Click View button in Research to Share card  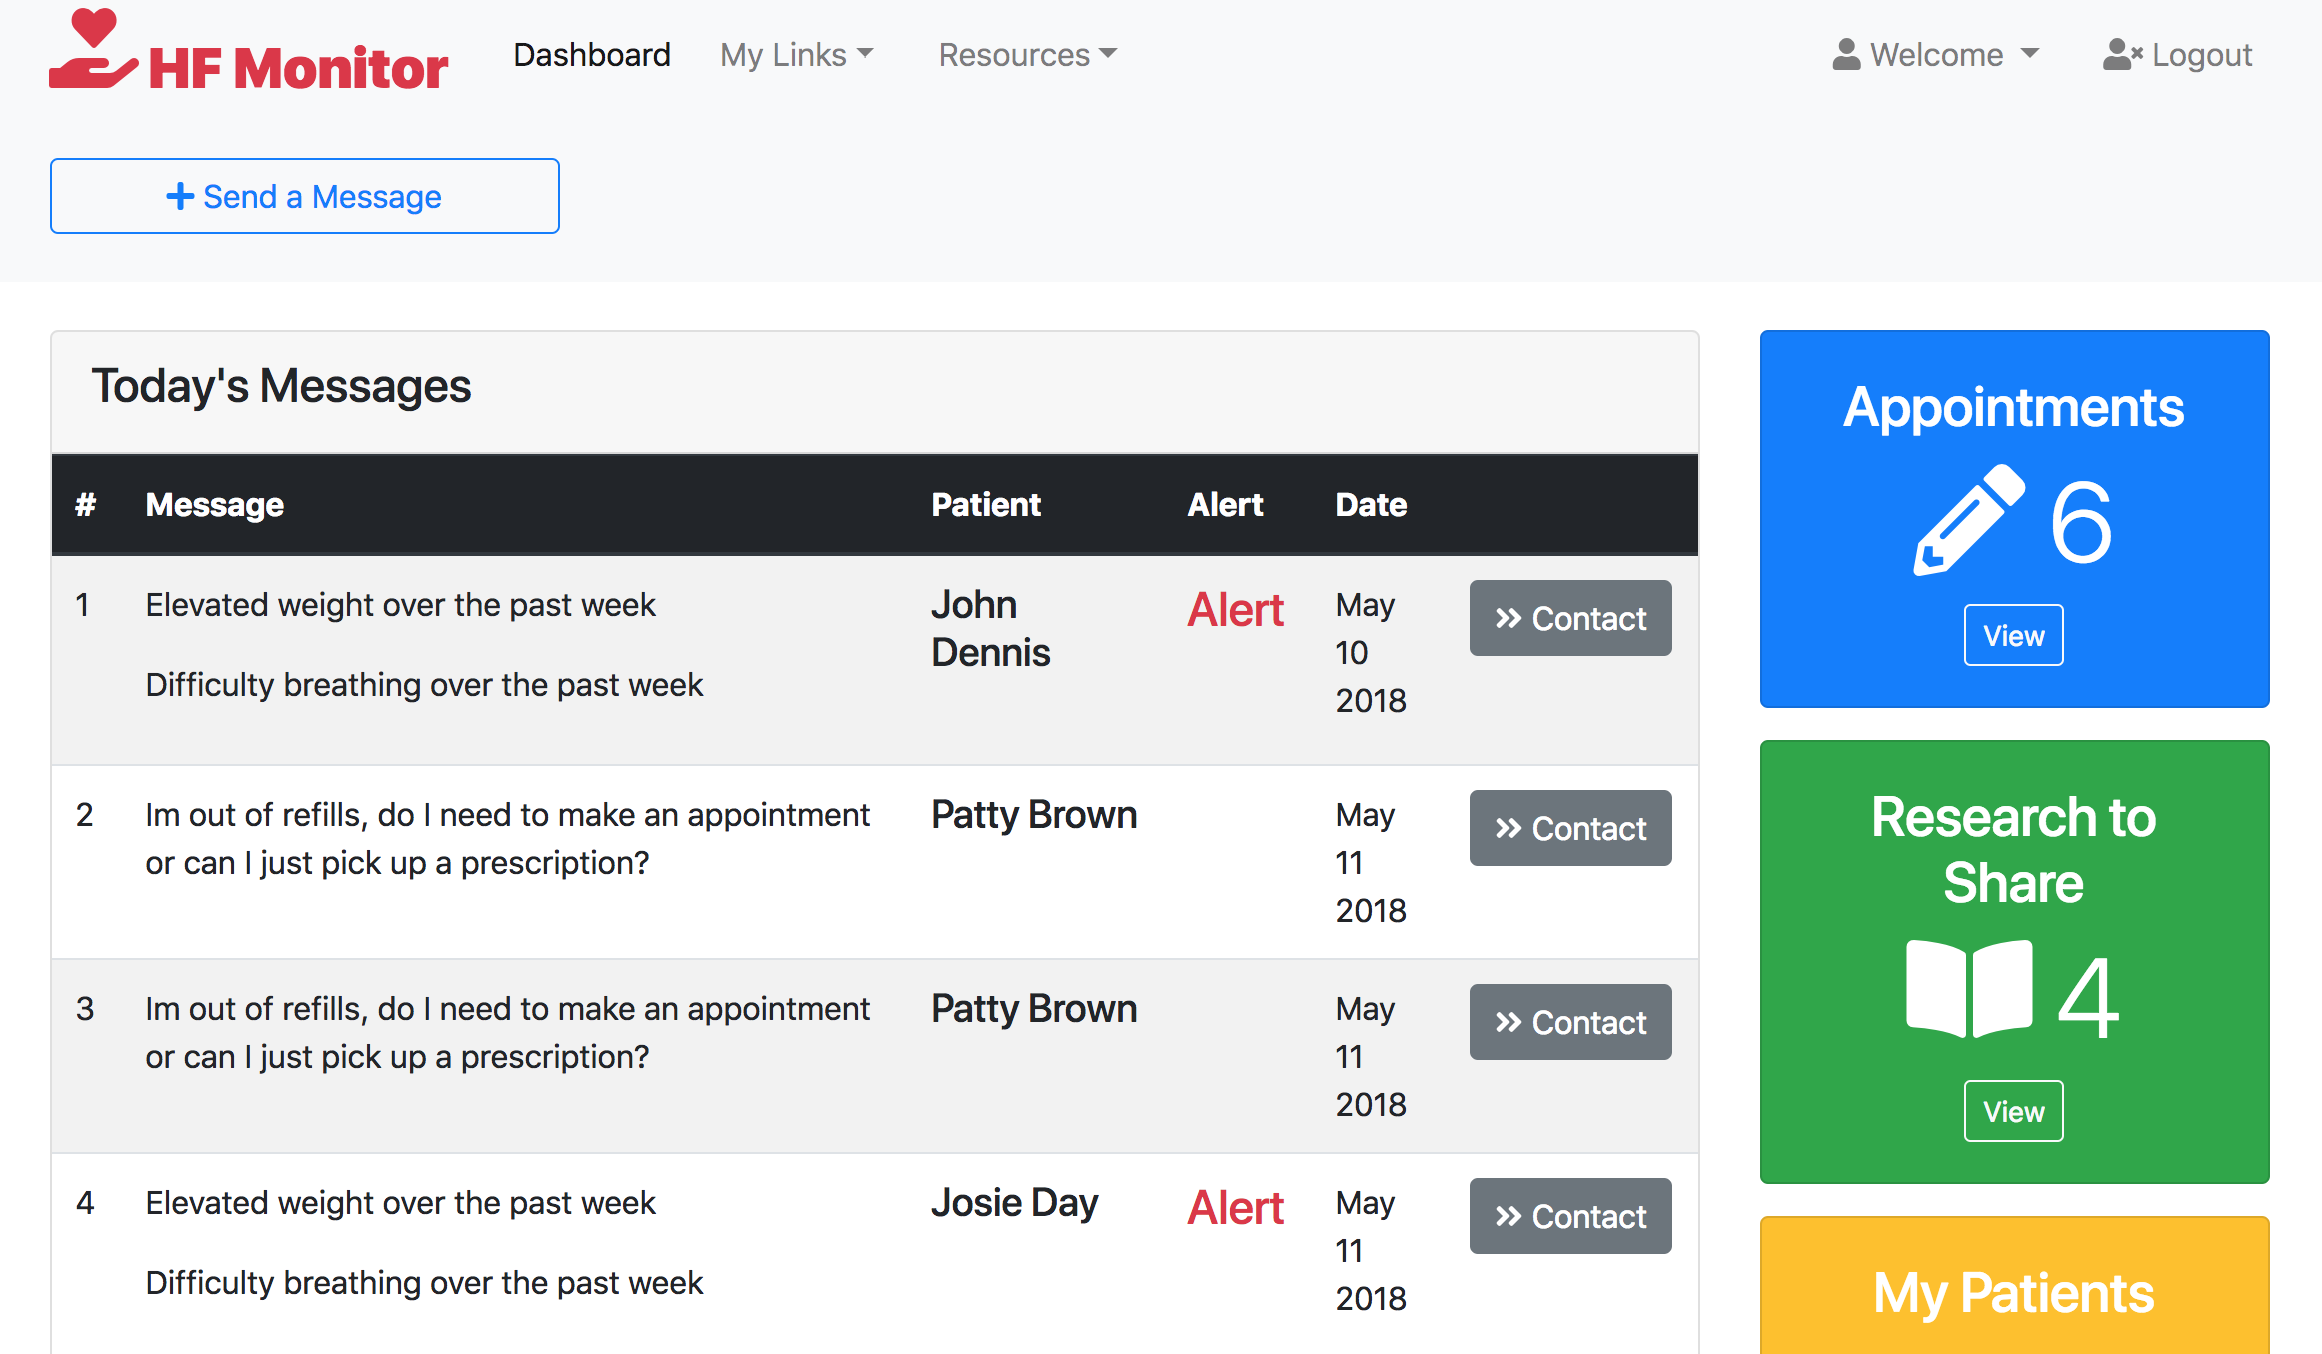pos(2013,1111)
